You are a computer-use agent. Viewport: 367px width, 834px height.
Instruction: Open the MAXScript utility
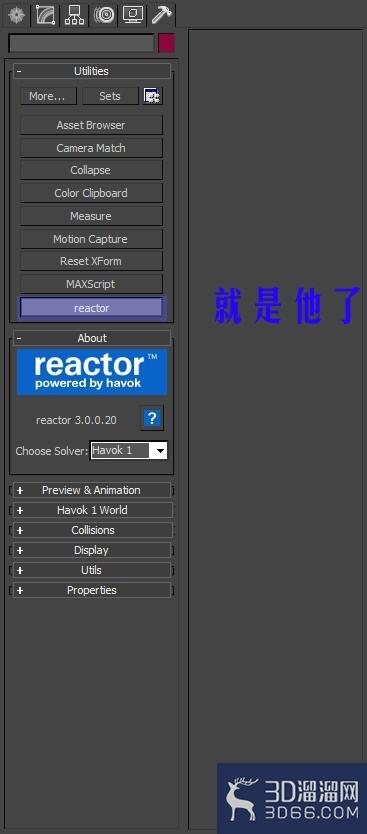coord(91,285)
